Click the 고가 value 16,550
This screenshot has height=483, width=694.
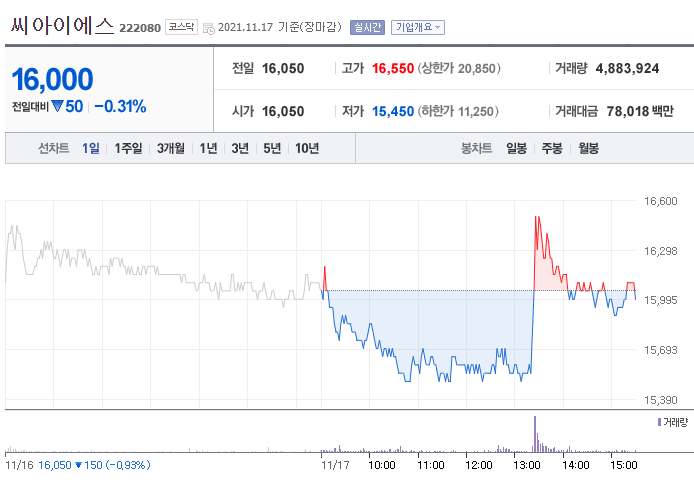pyautogui.click(x=393, y=68)
